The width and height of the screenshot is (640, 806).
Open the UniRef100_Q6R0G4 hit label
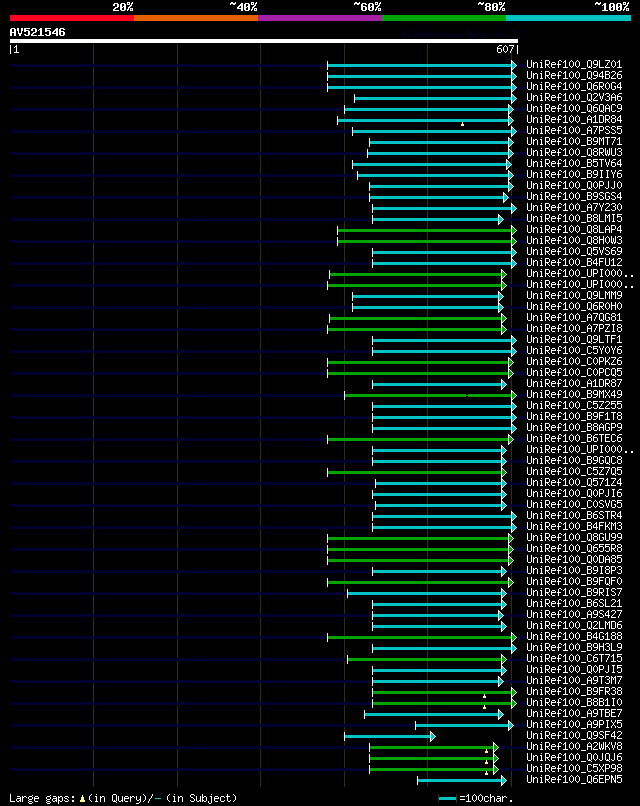tap(574, 86)
